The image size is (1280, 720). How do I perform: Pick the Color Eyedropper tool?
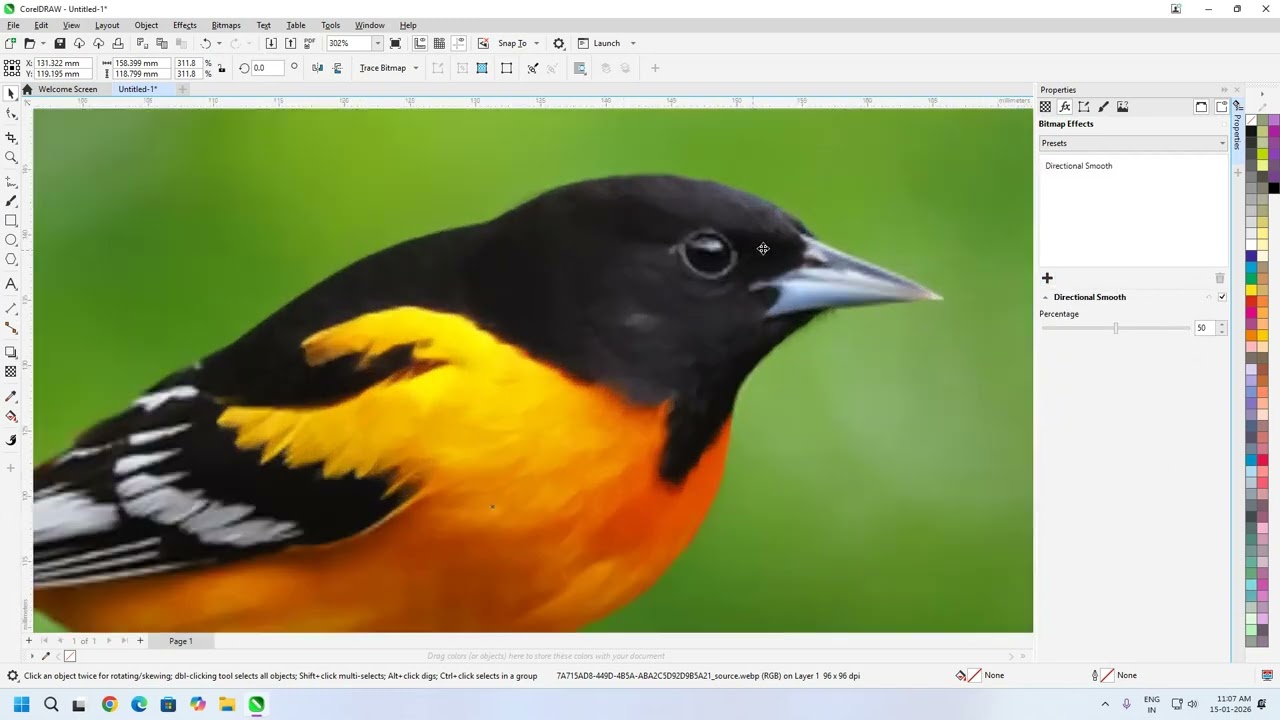[11, 397]
